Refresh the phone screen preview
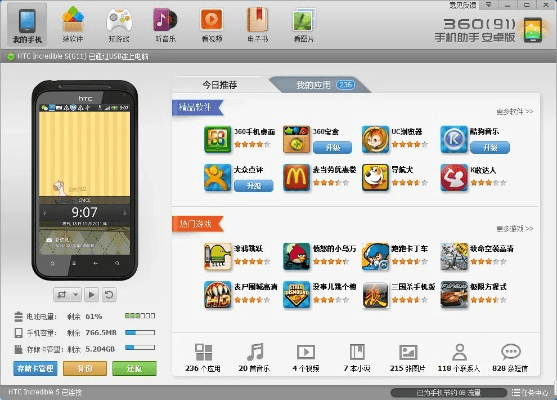This screenshot has height=400, width=557. 109,294
